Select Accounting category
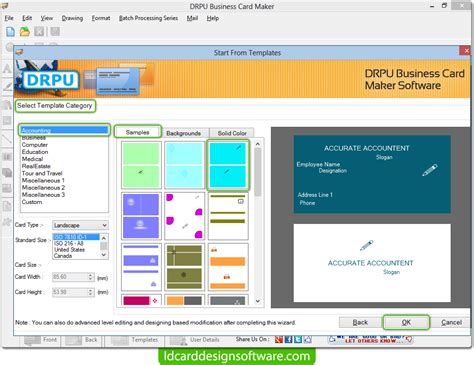Image resolution: width=474 pixels, height=365 pixels. pyautogui.click(x=64, y=130)
